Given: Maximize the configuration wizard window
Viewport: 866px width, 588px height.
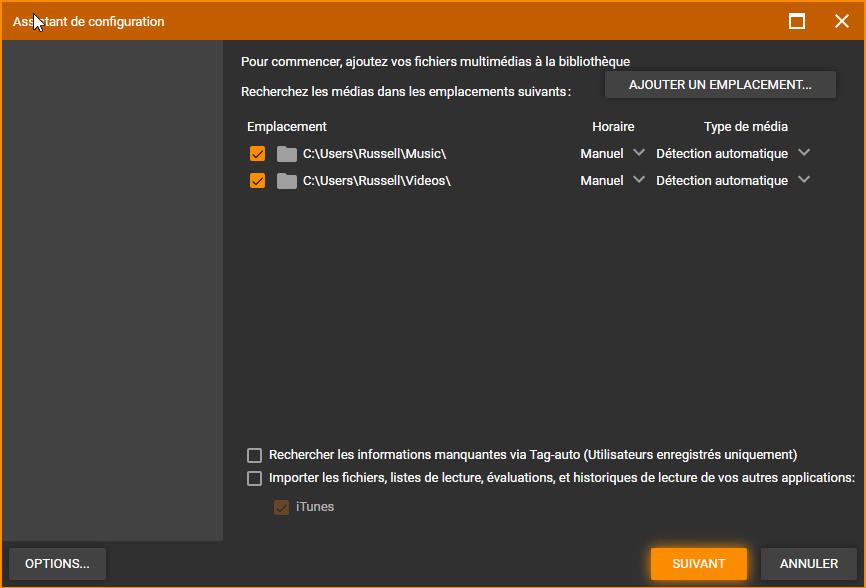Looking at the screenshot, I should [x=797, y=21].
